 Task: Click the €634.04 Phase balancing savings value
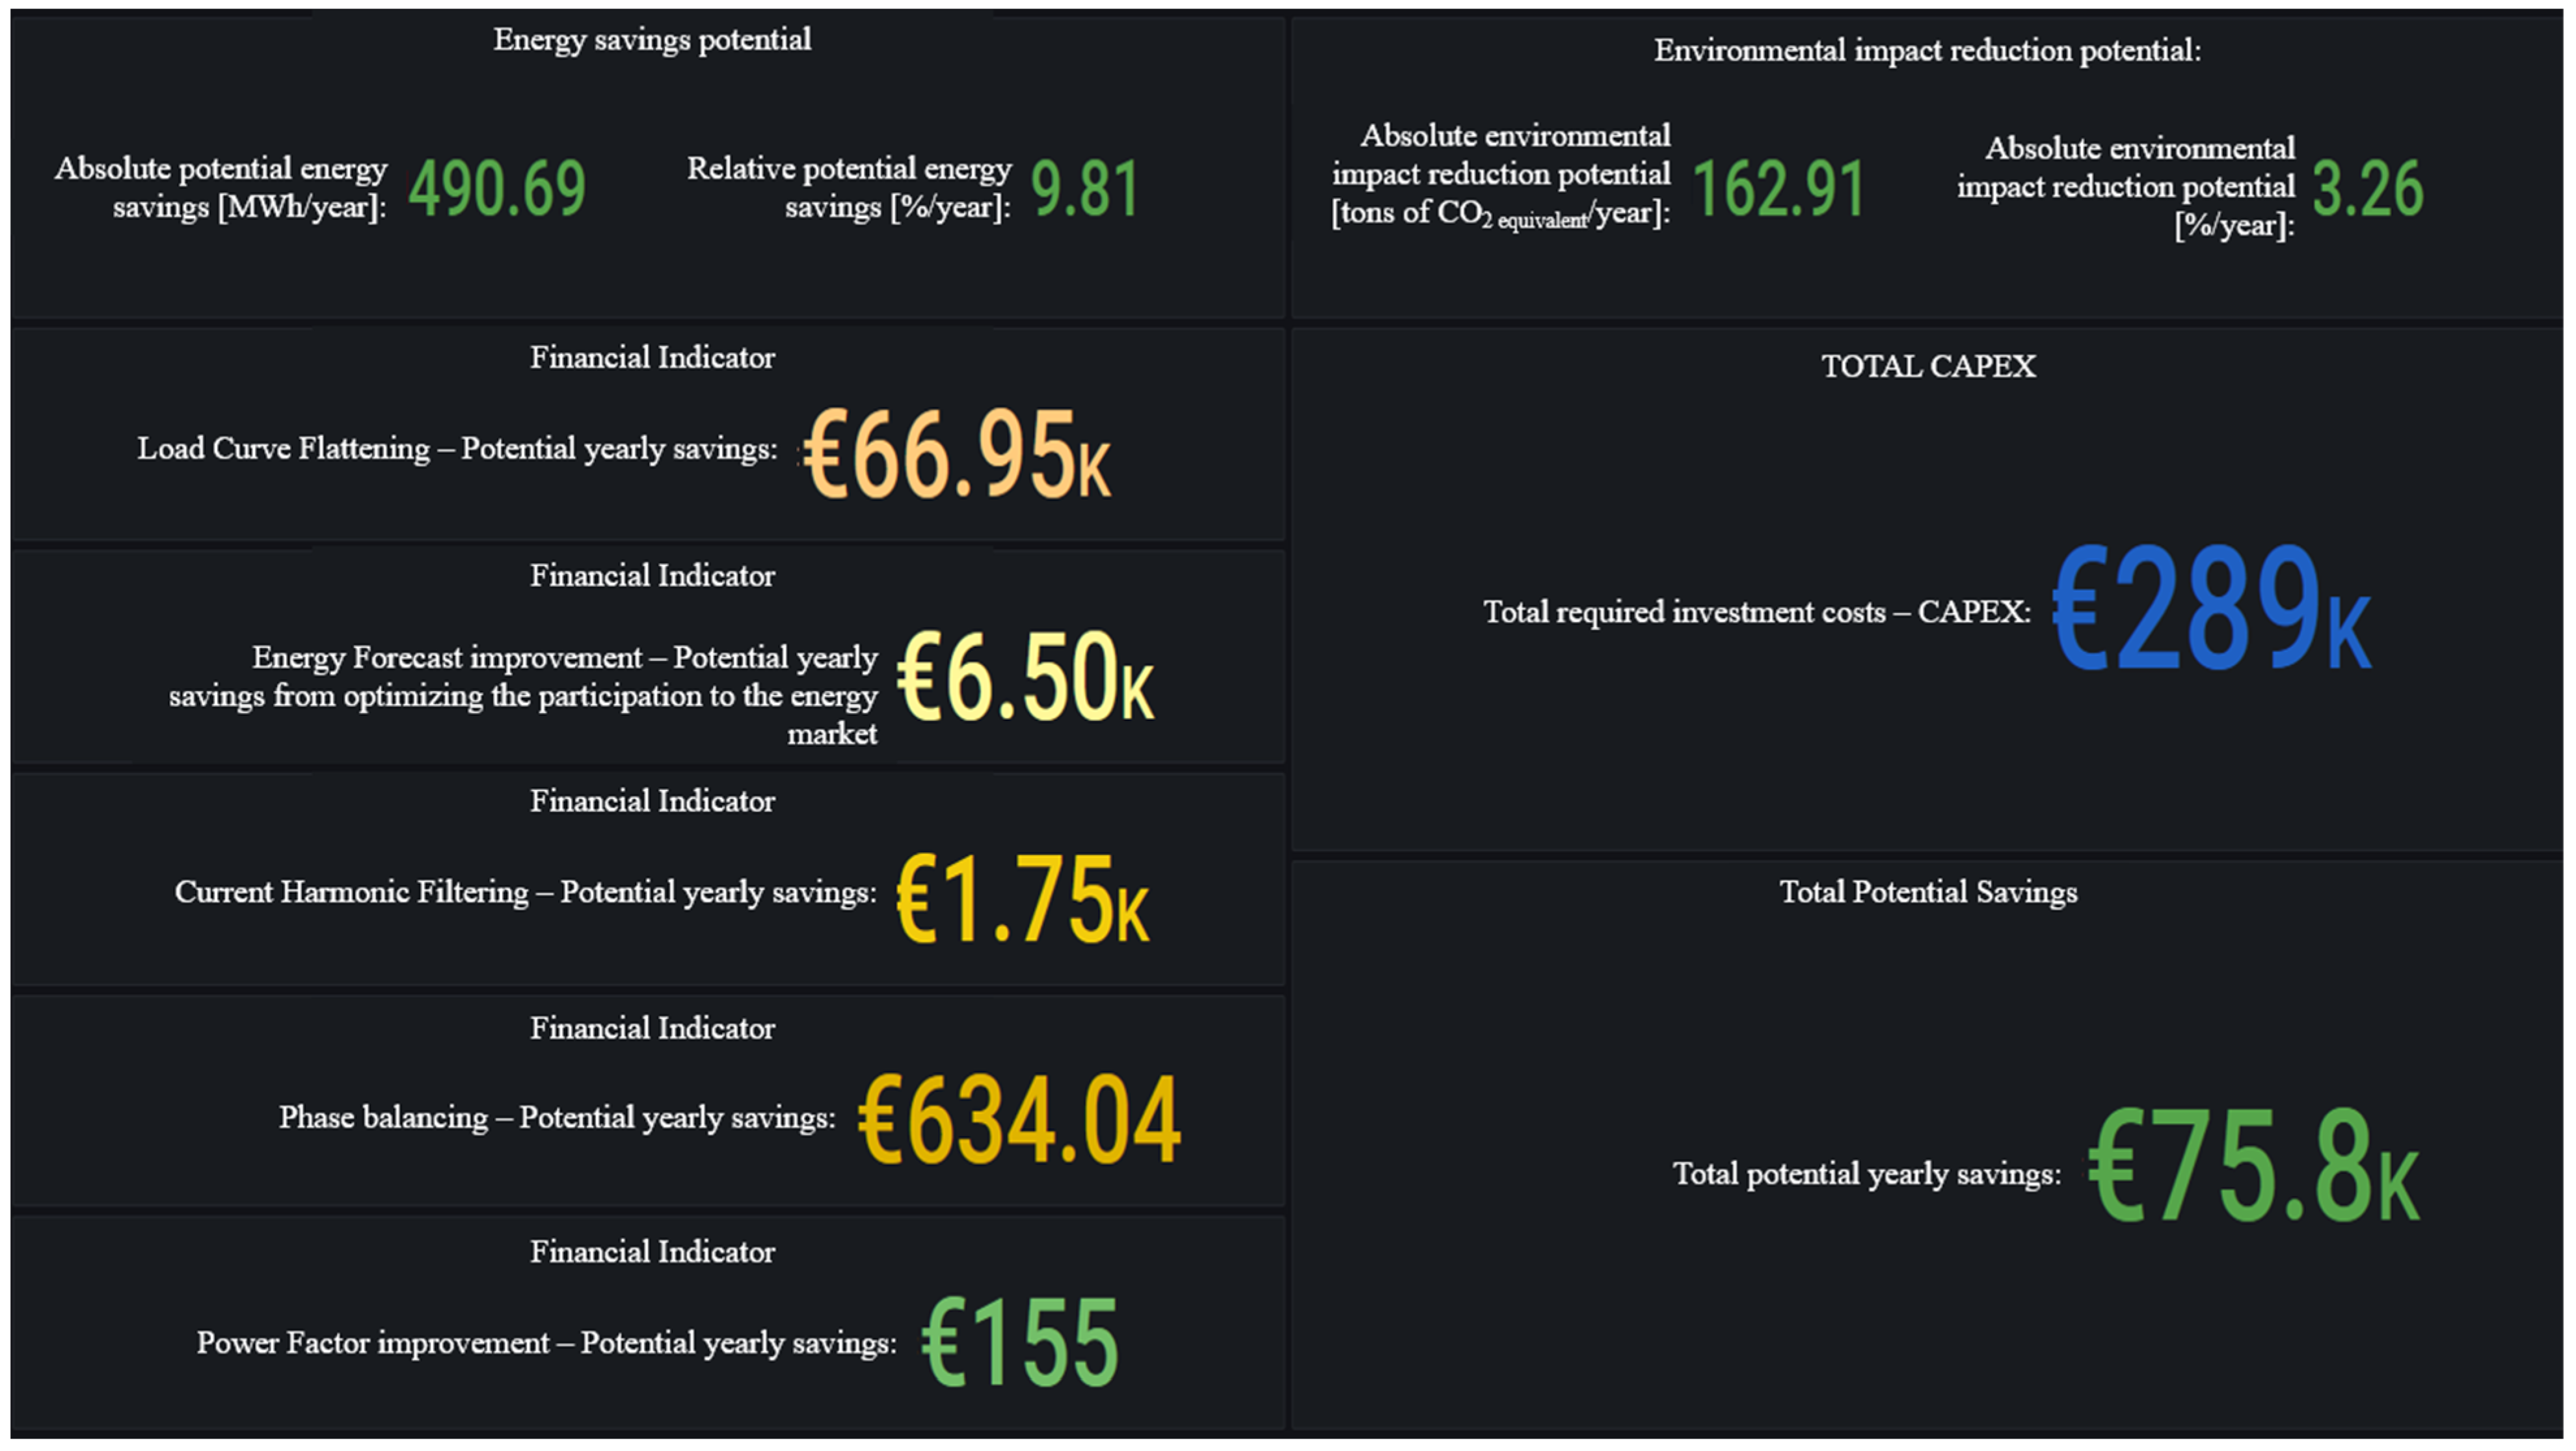[1019, 1121]
